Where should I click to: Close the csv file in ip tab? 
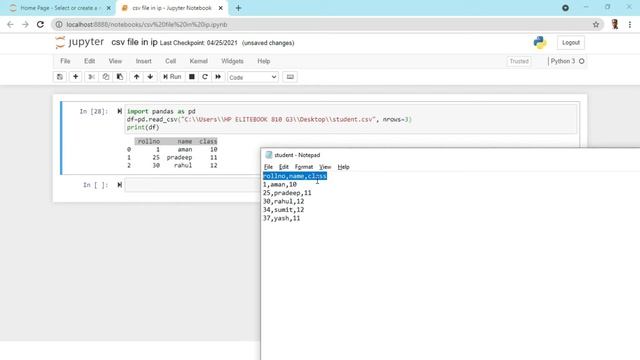click(x=220, y=8)
